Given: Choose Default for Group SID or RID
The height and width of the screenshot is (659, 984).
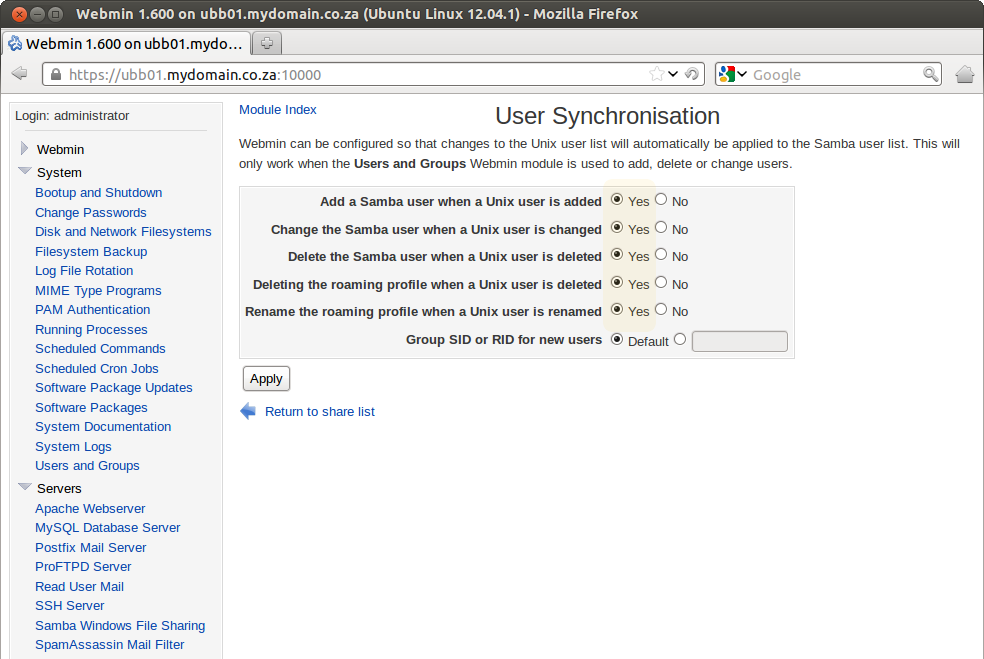Looking at the screenshot, I should [617, 340].
